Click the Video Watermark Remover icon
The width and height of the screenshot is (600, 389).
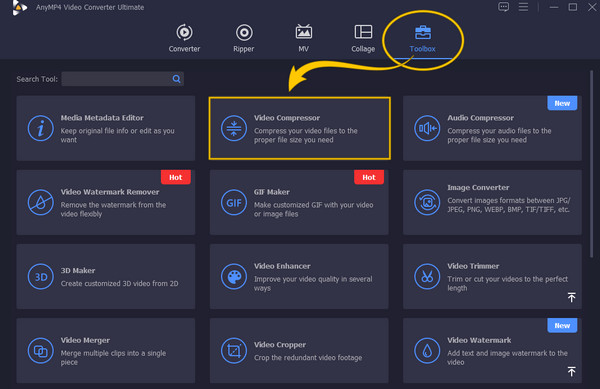click(x=41, y=202)
